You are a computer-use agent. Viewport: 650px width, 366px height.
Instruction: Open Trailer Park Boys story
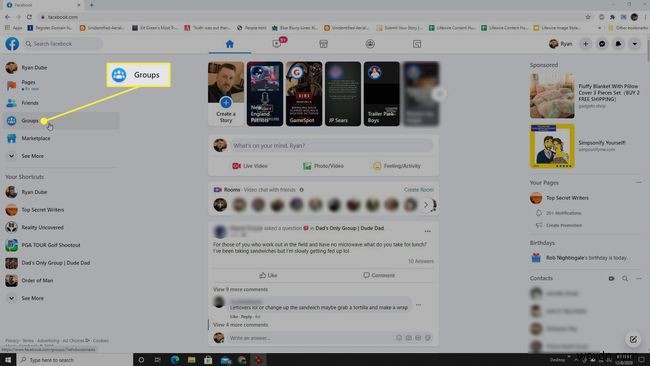point(382,94)
